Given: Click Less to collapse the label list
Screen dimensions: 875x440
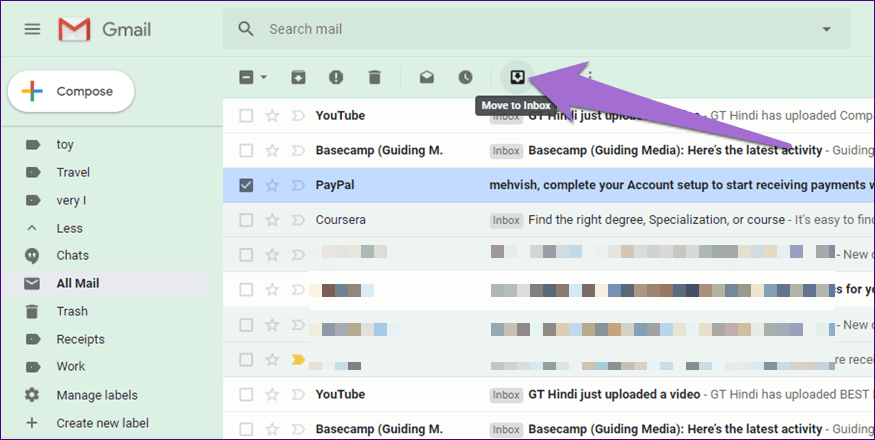Looking at the screenshot, I should coord(69,228).
